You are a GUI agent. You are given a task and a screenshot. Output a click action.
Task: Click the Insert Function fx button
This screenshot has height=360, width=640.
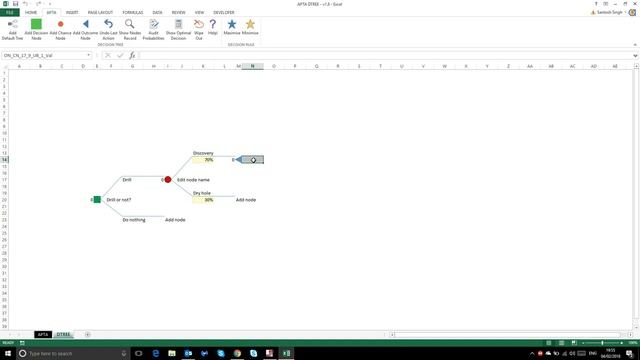[x=132, y=55]
